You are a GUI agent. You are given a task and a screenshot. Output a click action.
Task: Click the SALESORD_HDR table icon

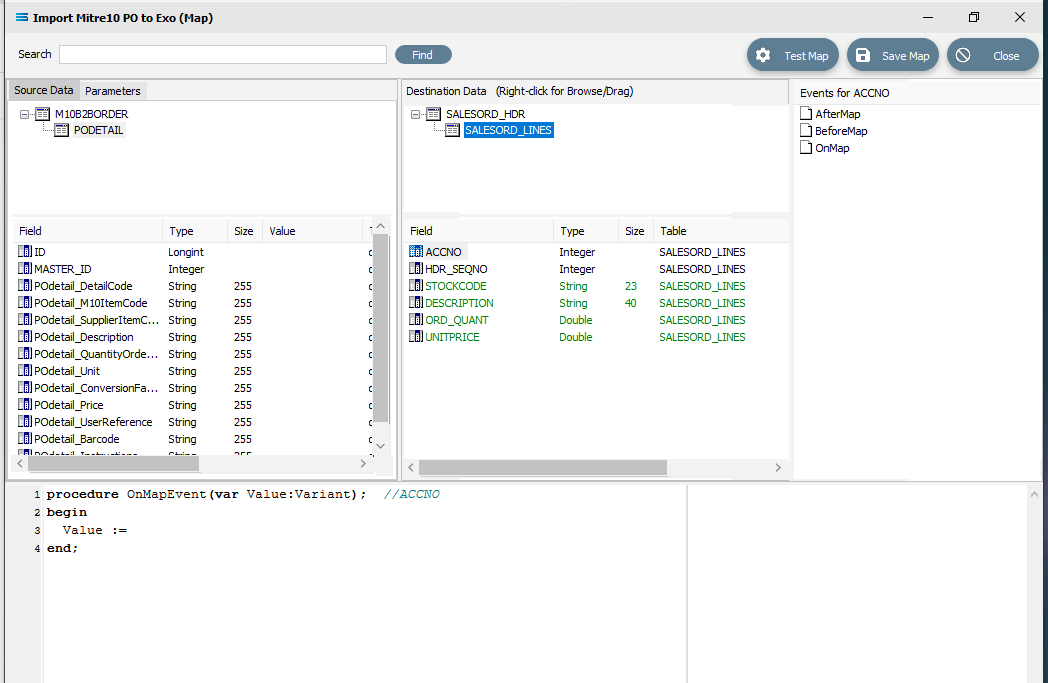pos(434,114)
